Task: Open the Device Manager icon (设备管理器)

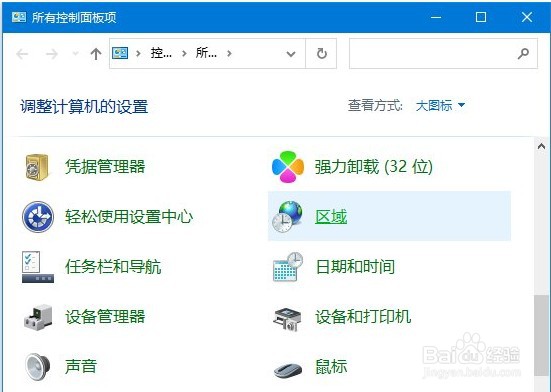Action: click(38, 317)
